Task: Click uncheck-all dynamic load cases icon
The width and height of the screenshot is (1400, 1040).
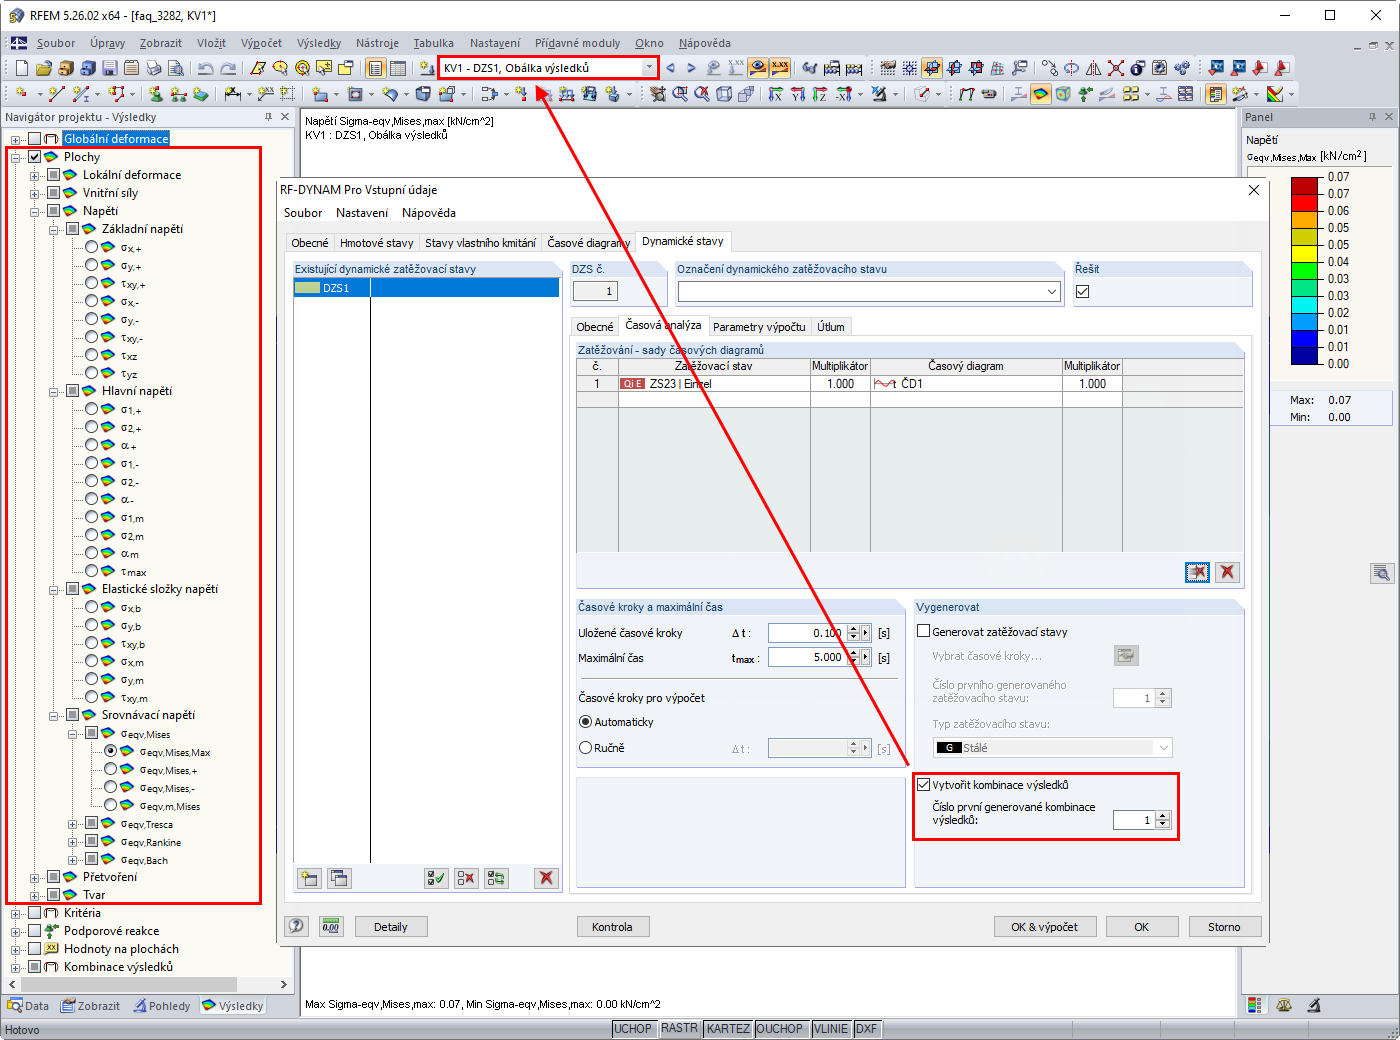Action: coord(467,878)
